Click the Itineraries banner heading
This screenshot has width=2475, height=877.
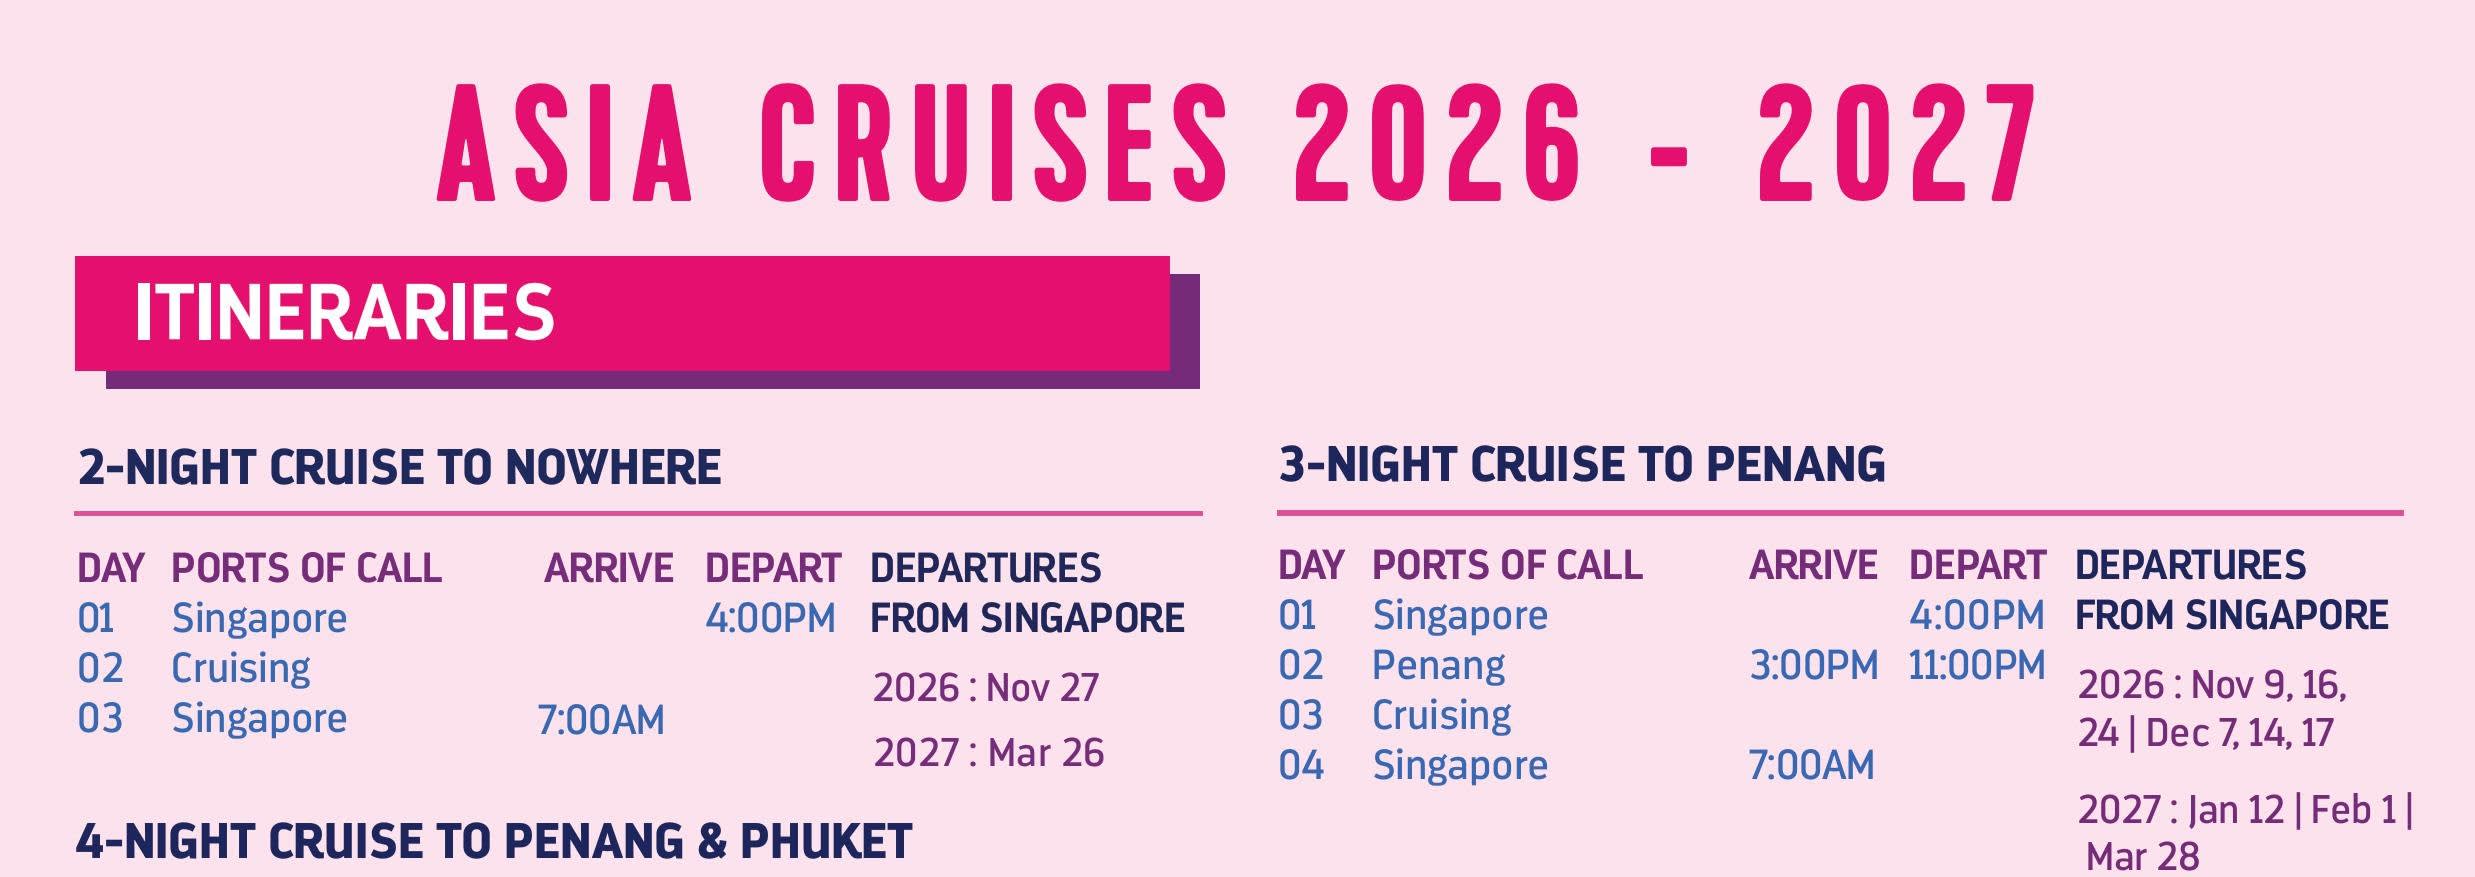click(344, 313)
